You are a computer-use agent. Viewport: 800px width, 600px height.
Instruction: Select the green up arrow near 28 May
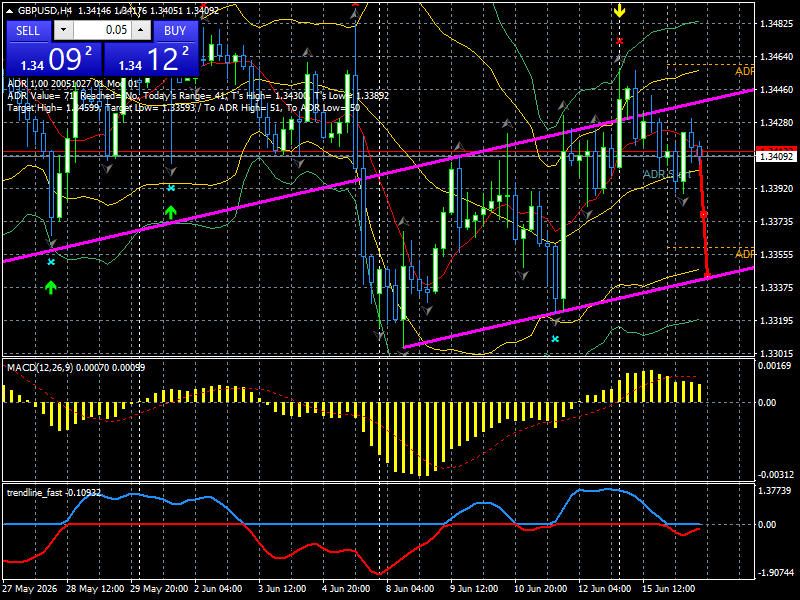coord(50,287)
